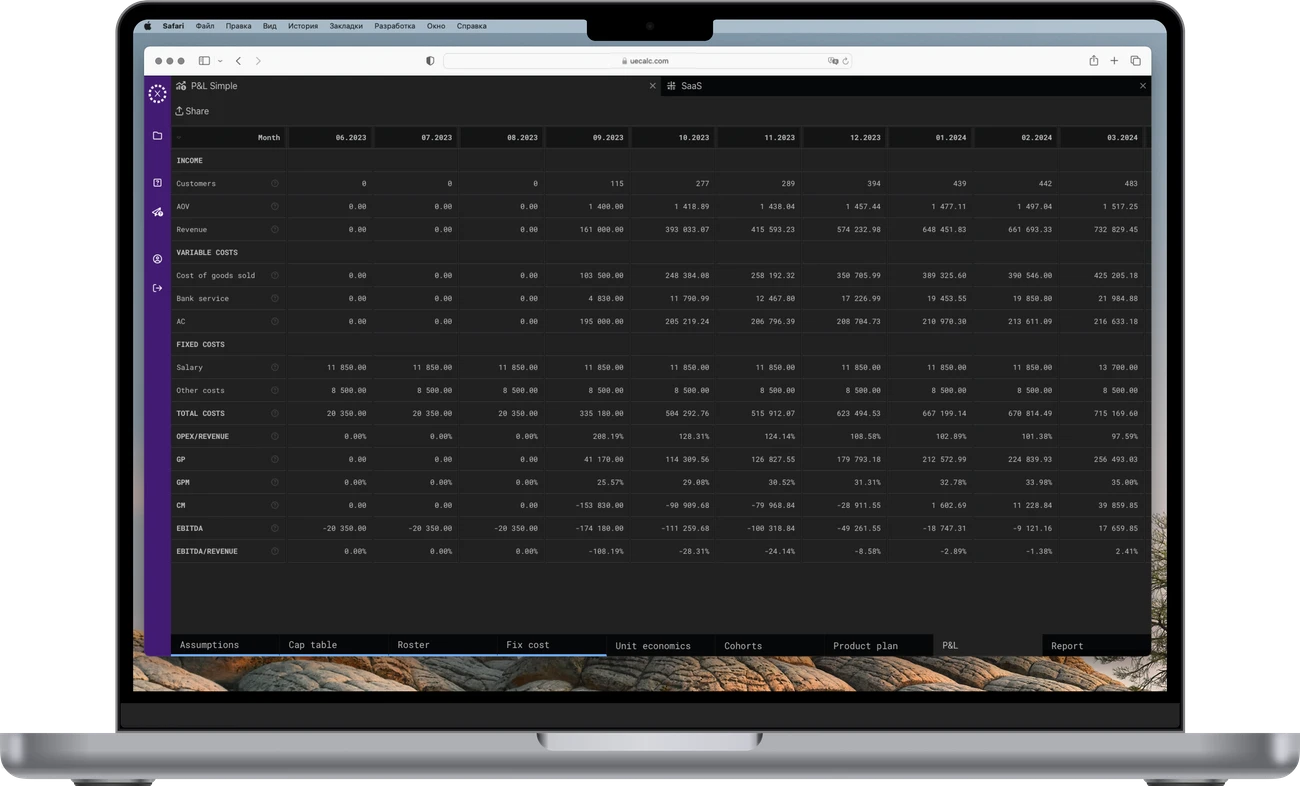Screen dimensions: 1300x786
Task: Click the help question-mark sidebar icon
Action: tap(157, 183)
